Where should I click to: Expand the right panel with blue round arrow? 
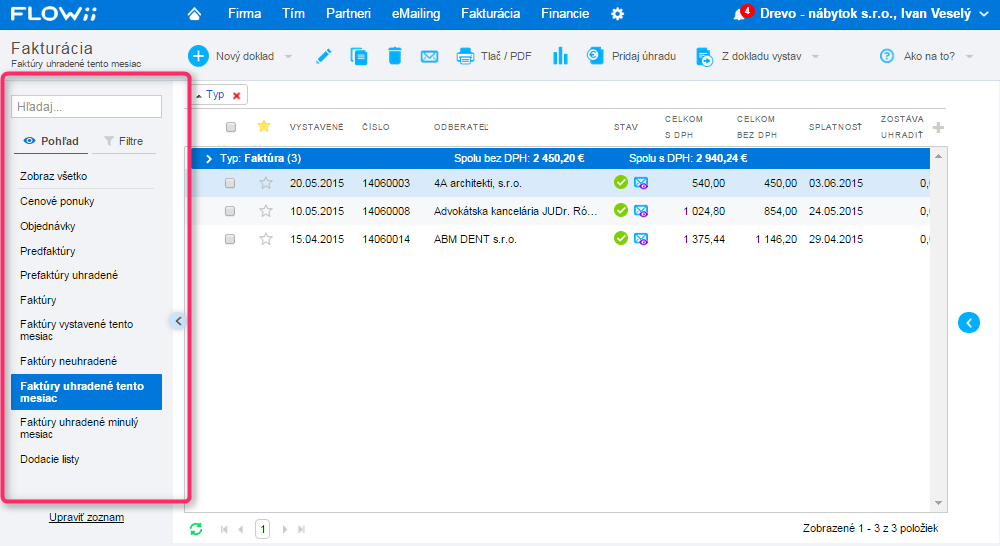point(969,323)
